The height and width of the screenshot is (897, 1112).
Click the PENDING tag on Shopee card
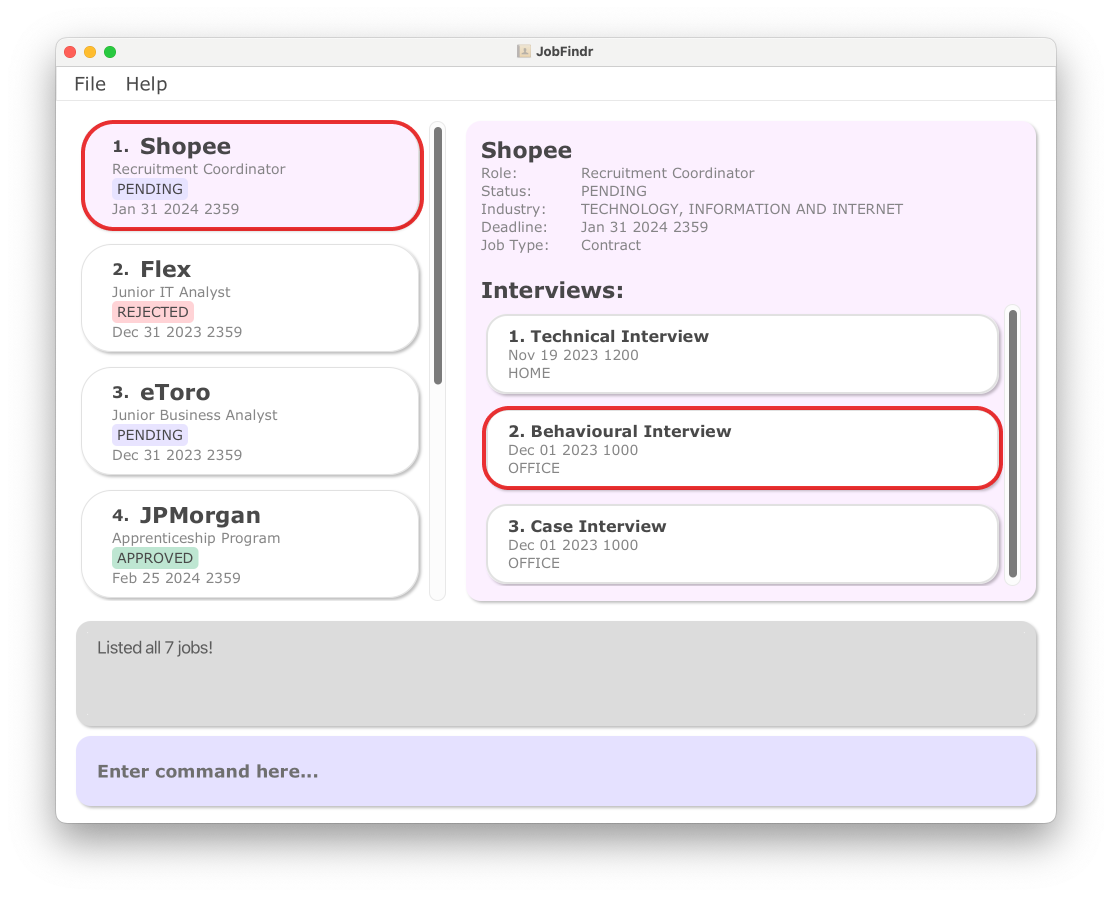[x=150, y=189]
